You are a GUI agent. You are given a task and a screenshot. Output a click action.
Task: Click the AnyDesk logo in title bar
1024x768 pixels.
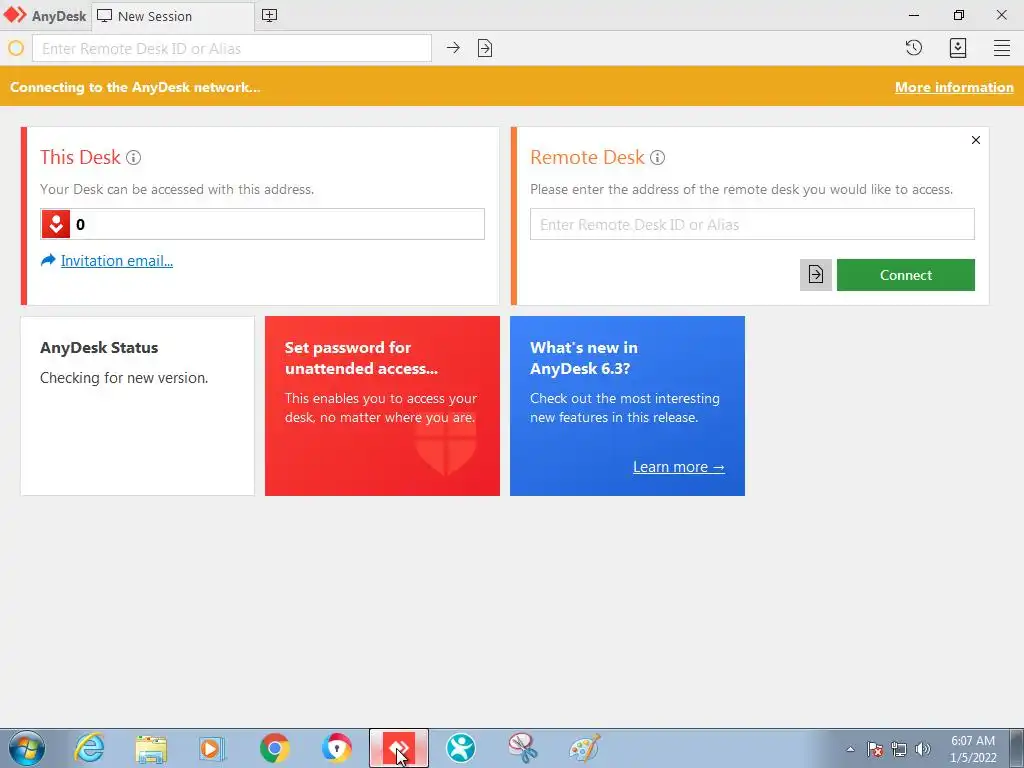pyautogui.click(x=14, y=15)
